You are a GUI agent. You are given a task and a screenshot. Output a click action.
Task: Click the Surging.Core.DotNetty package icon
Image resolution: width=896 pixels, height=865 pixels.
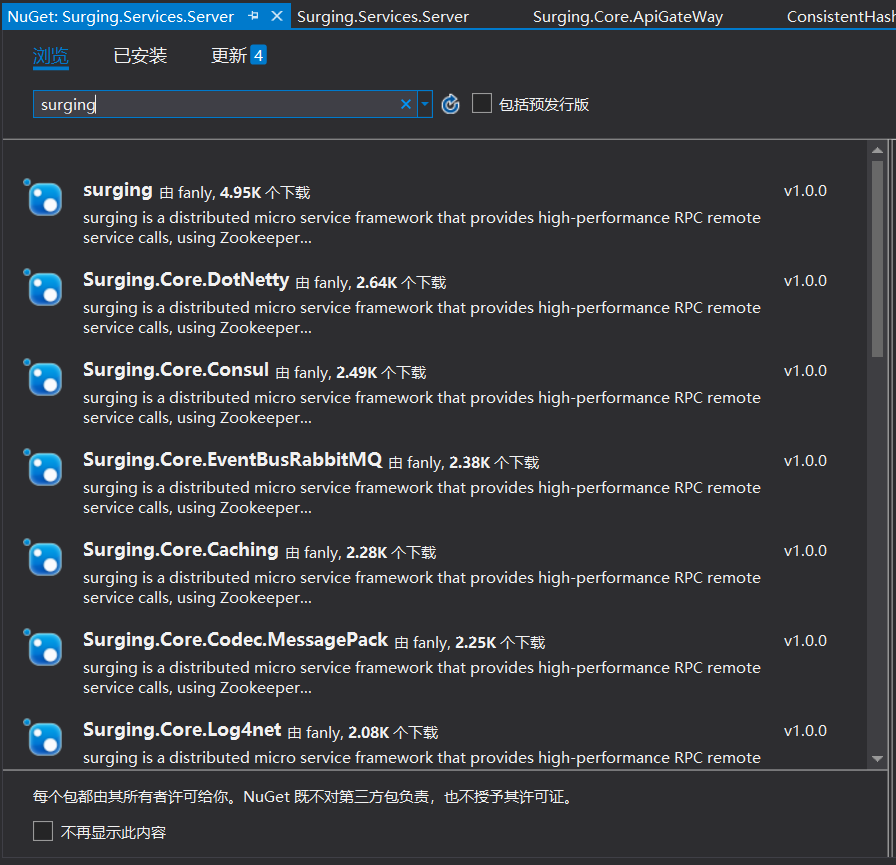coord(45,289)
